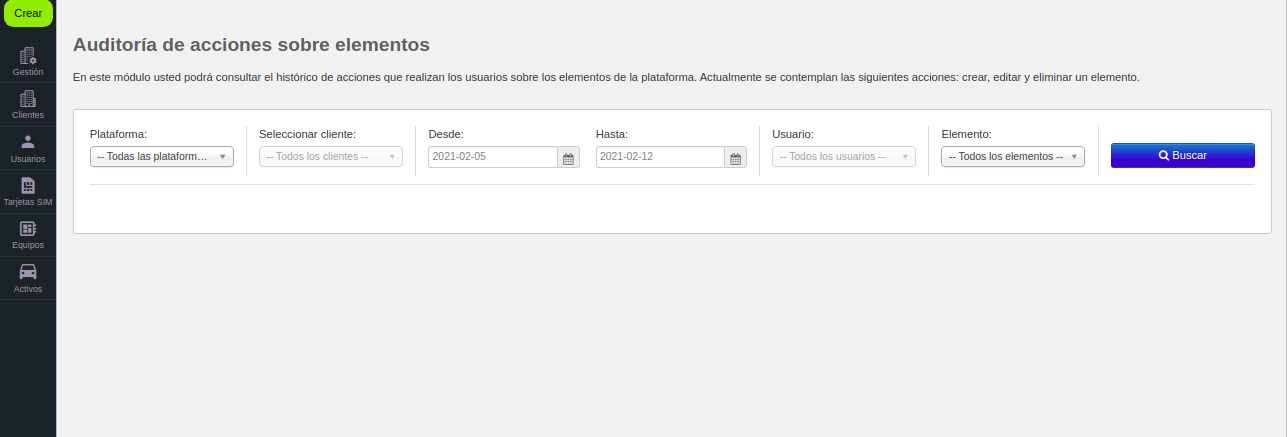1287x437 pixels.
Task: Click the Hasta date input field
Action: click(x=660, y=157)
